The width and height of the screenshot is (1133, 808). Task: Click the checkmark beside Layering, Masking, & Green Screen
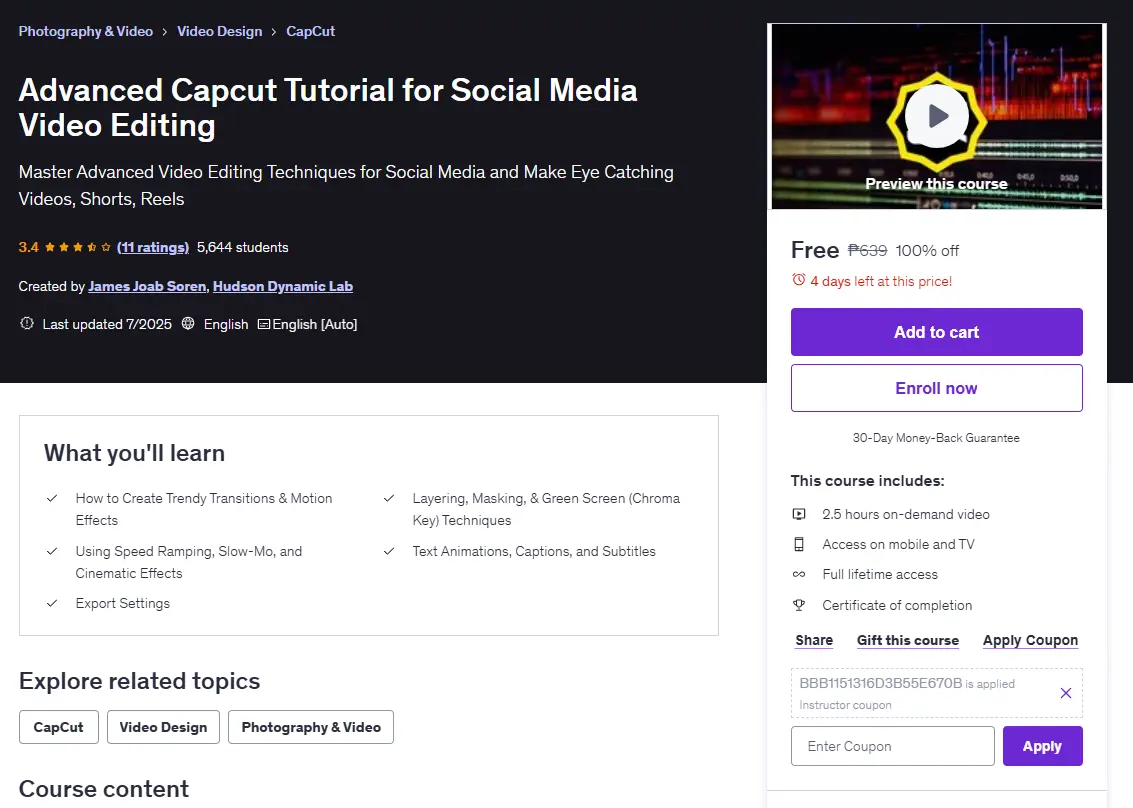pyautogui.click(x=389, y=498)
